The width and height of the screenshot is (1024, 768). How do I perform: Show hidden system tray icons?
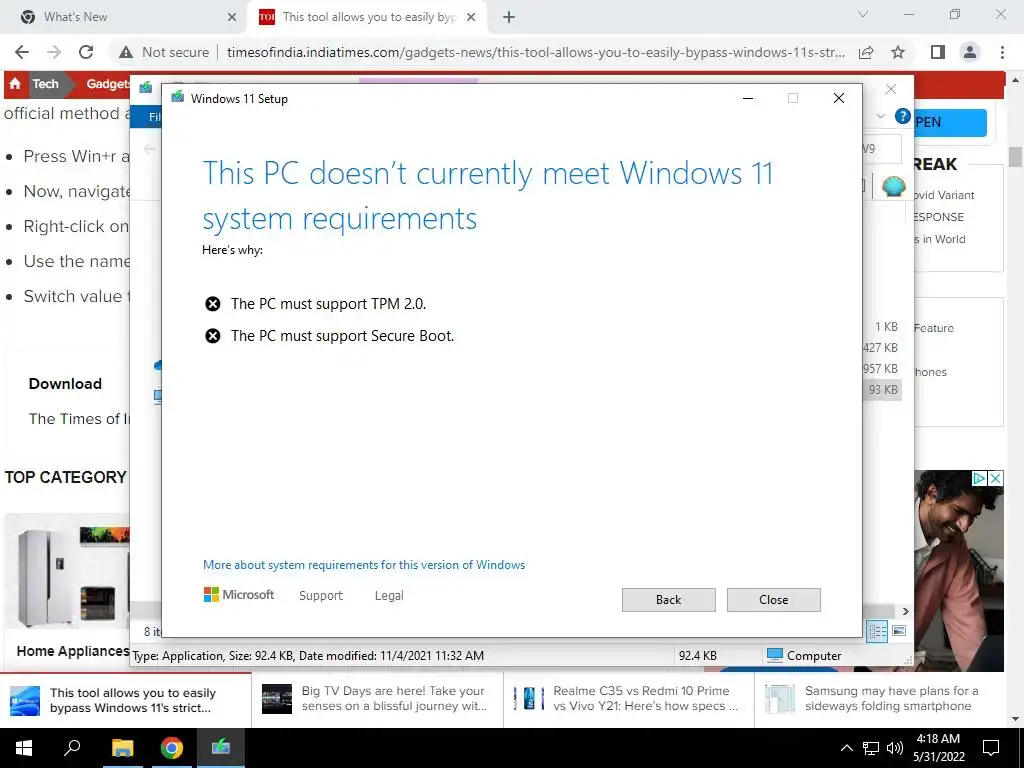coord(846,748)
